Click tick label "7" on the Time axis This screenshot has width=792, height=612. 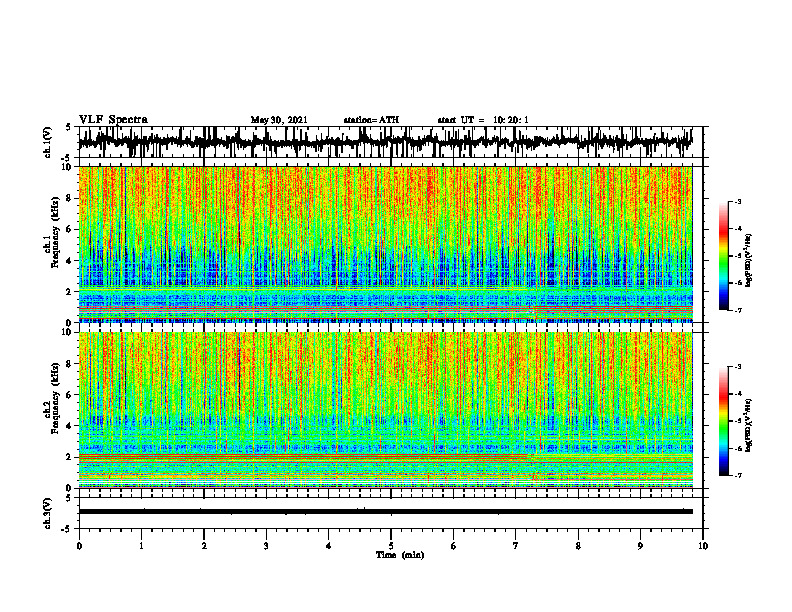tap(516, 546)
